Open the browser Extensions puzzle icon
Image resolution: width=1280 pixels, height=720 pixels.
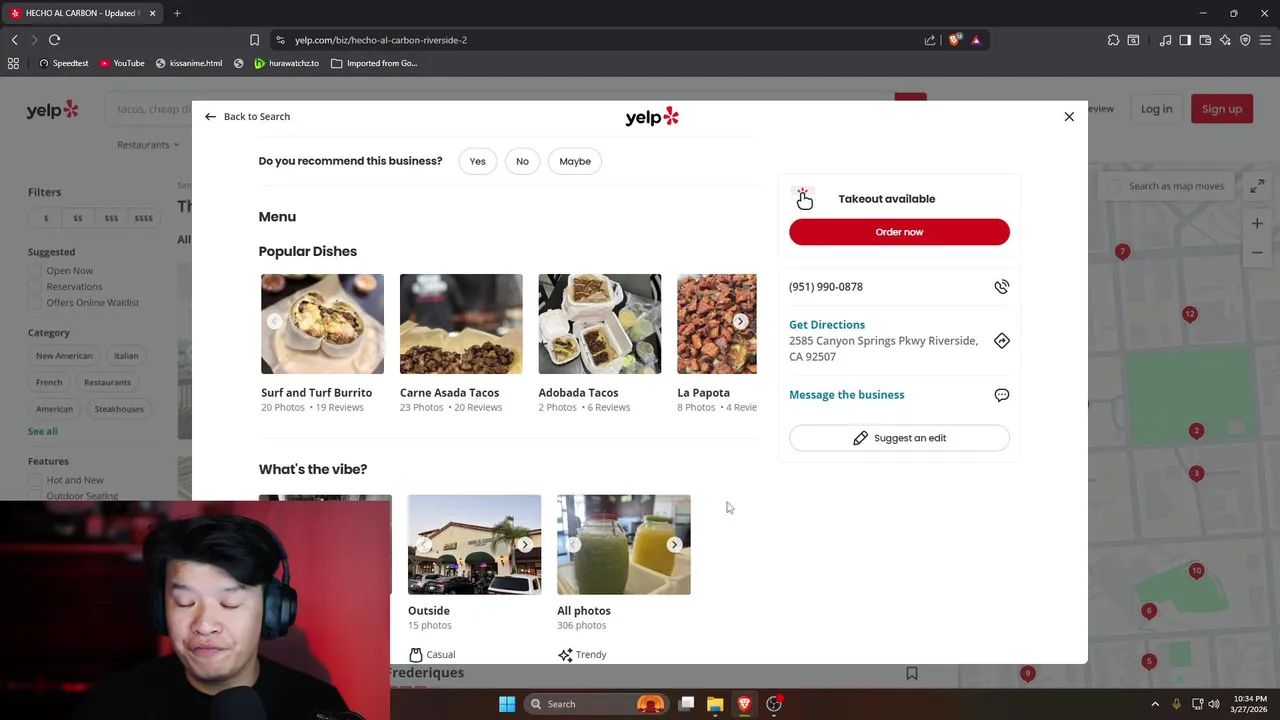point(1113,40)
